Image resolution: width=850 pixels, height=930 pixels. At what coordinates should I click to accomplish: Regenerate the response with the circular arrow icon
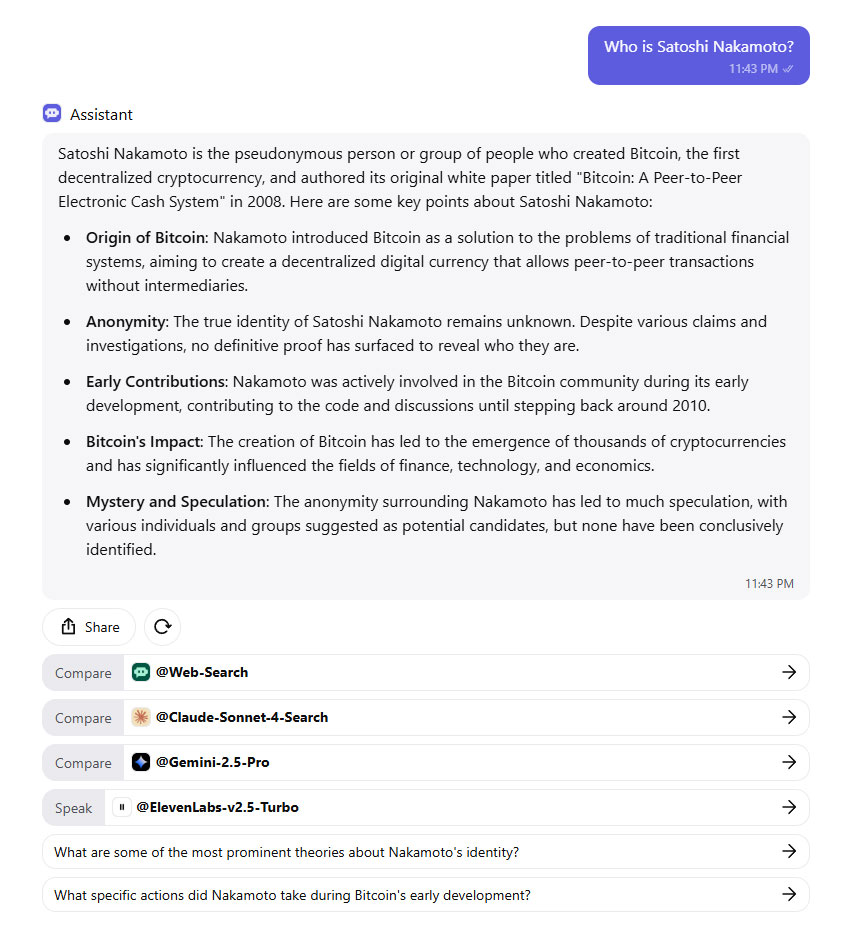click(x=163, y=627)
